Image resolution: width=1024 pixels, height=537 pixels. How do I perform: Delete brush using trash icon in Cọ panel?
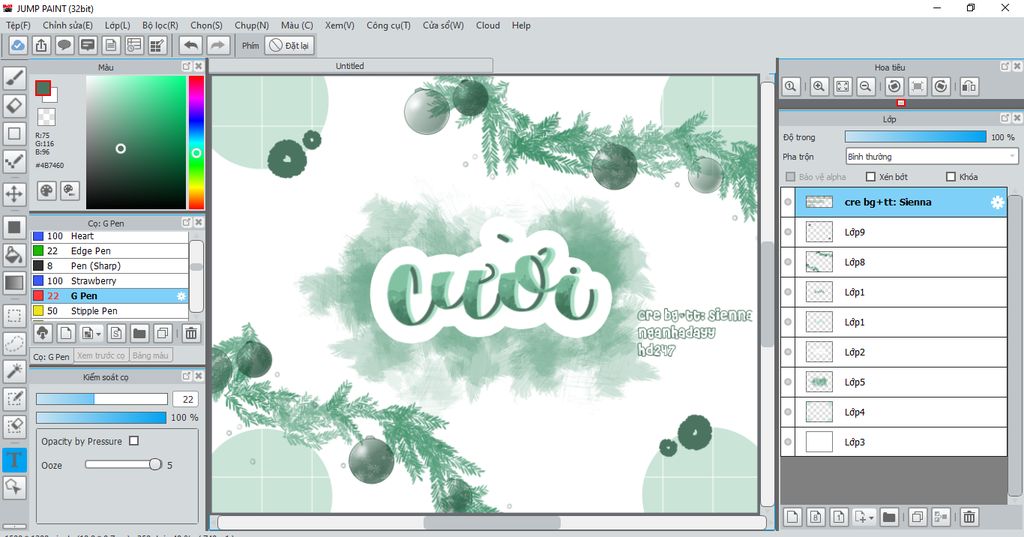(x=191, y=333)
